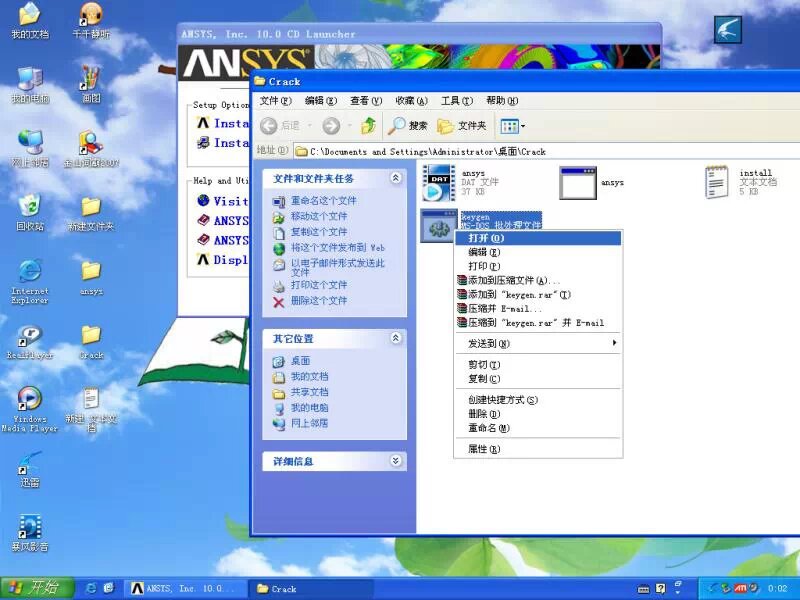Open the 搜索 search pane
The width and height of the screenshot is (800, 600).
coord(408,126)
